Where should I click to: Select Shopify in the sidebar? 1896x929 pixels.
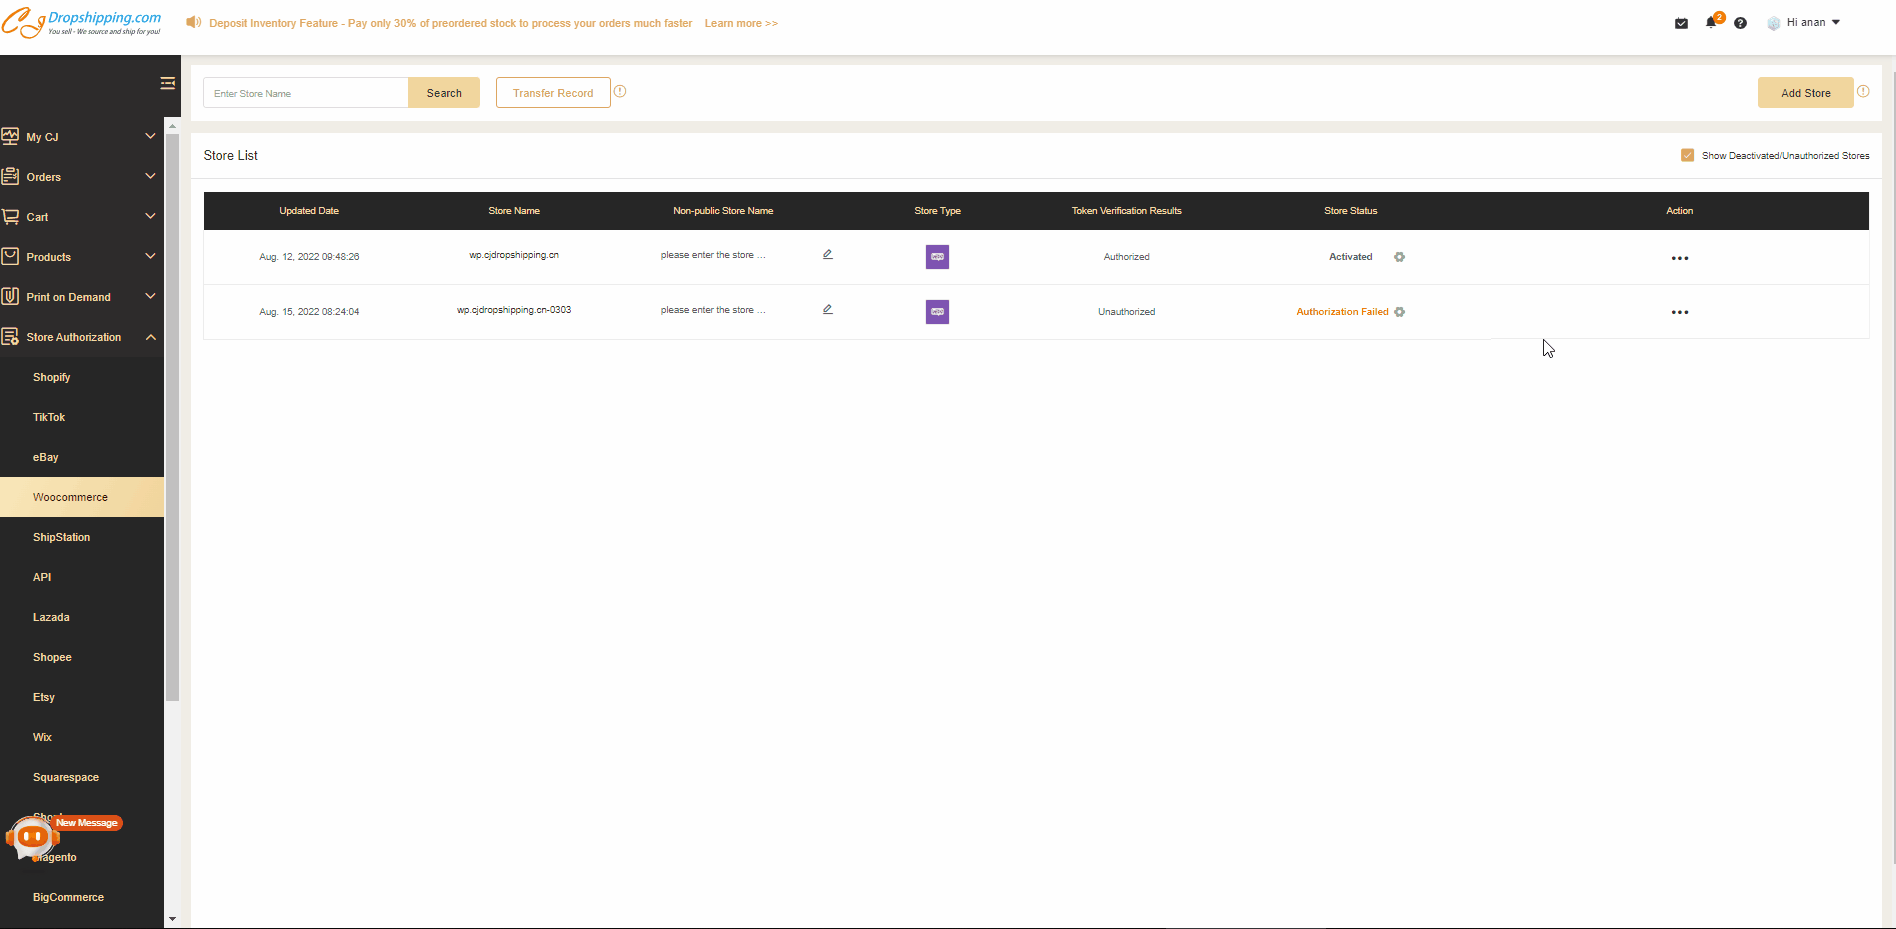pyautogui.click(x=52, y=377)
